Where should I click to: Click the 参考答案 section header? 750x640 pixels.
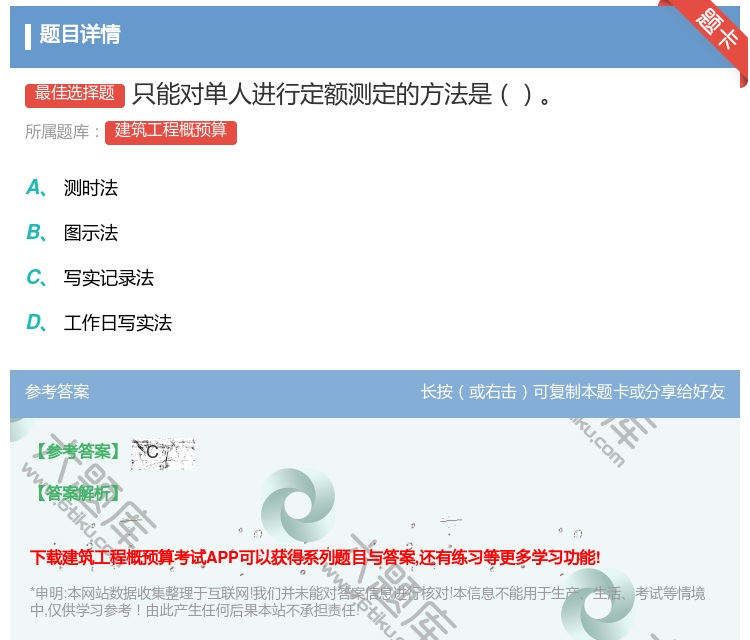[57, 391]
